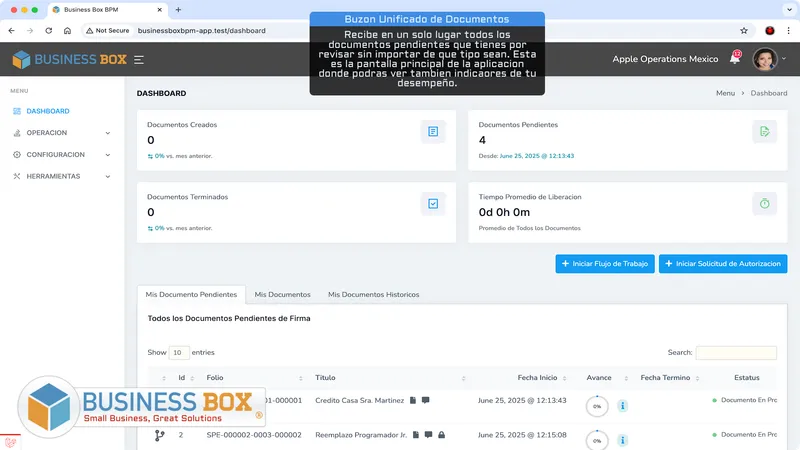
Task: Open a new browser tab
Action: coord(178,10)
